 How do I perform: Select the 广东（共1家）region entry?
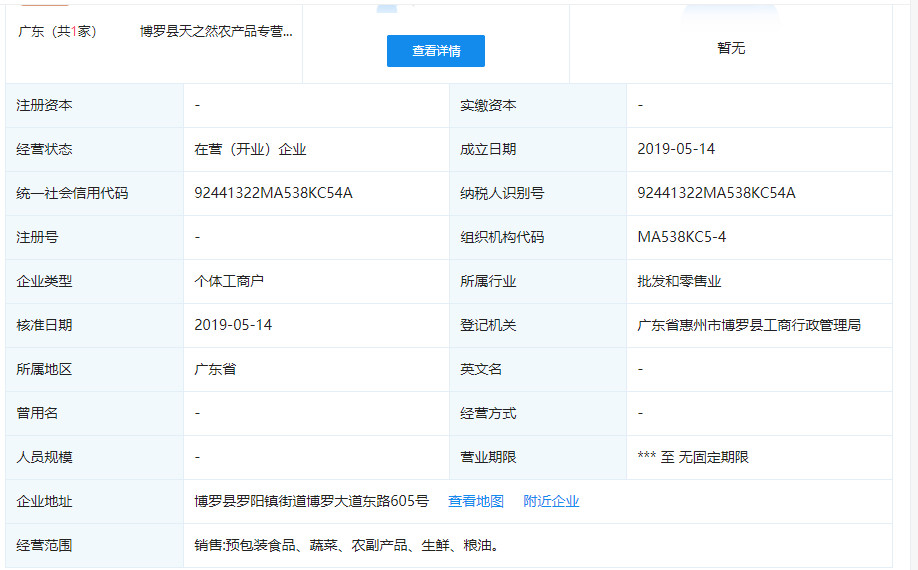coord(57,31)
